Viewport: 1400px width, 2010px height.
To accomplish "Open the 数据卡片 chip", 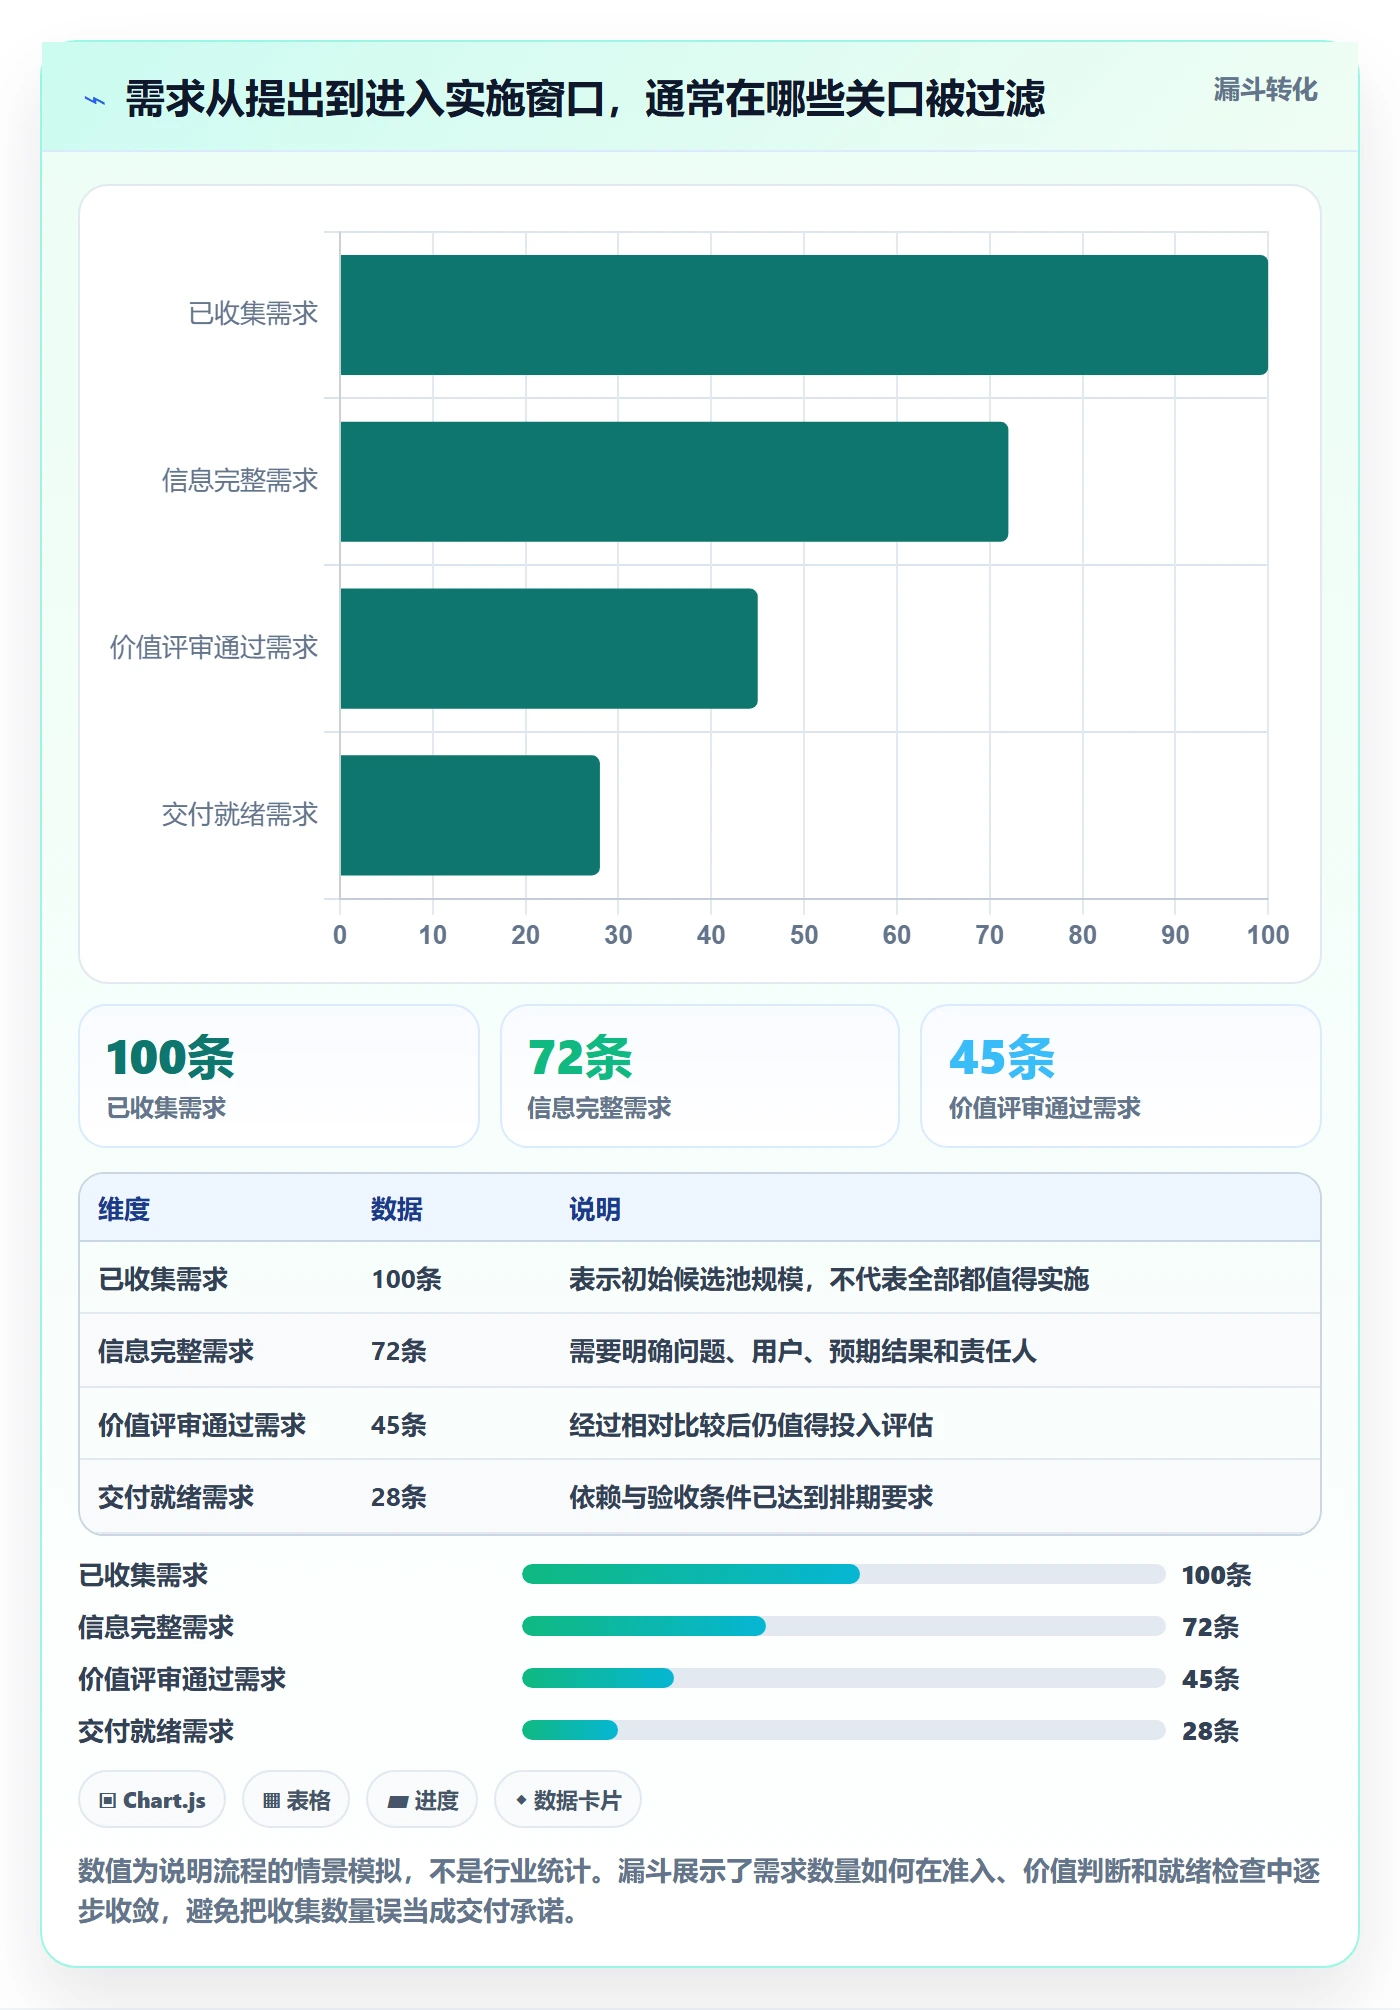I will [x=568, y=1800].
